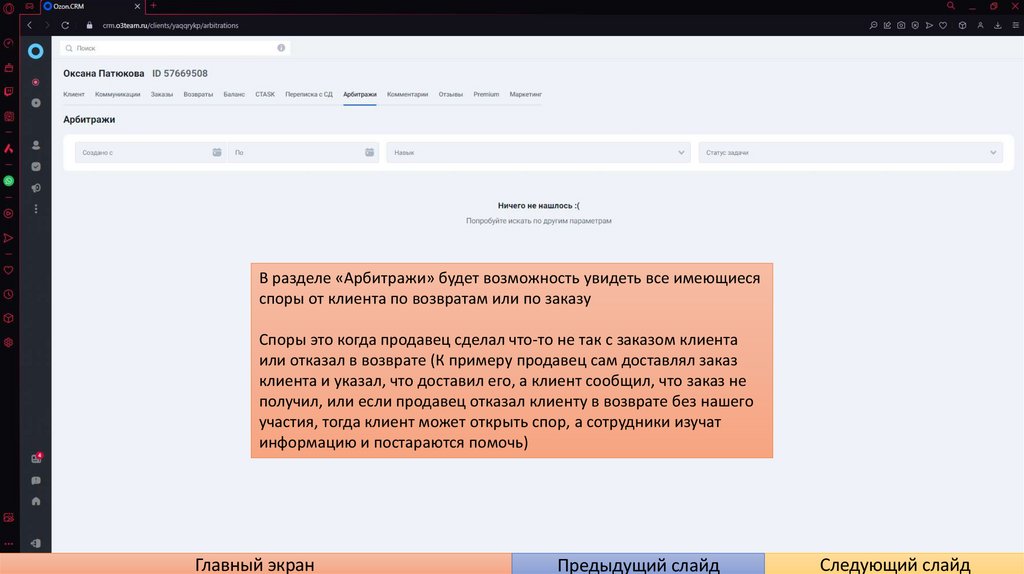Click the 'Создано с' date field
Screen dimensions: 1024x574
(x=150, y=152)
